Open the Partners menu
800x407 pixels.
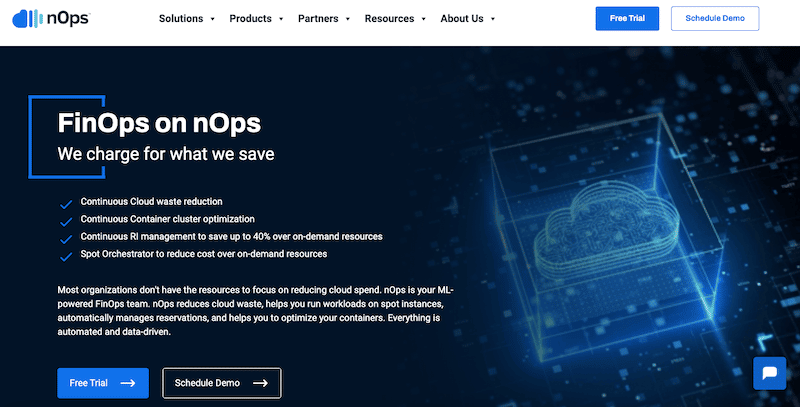point(318,18)
